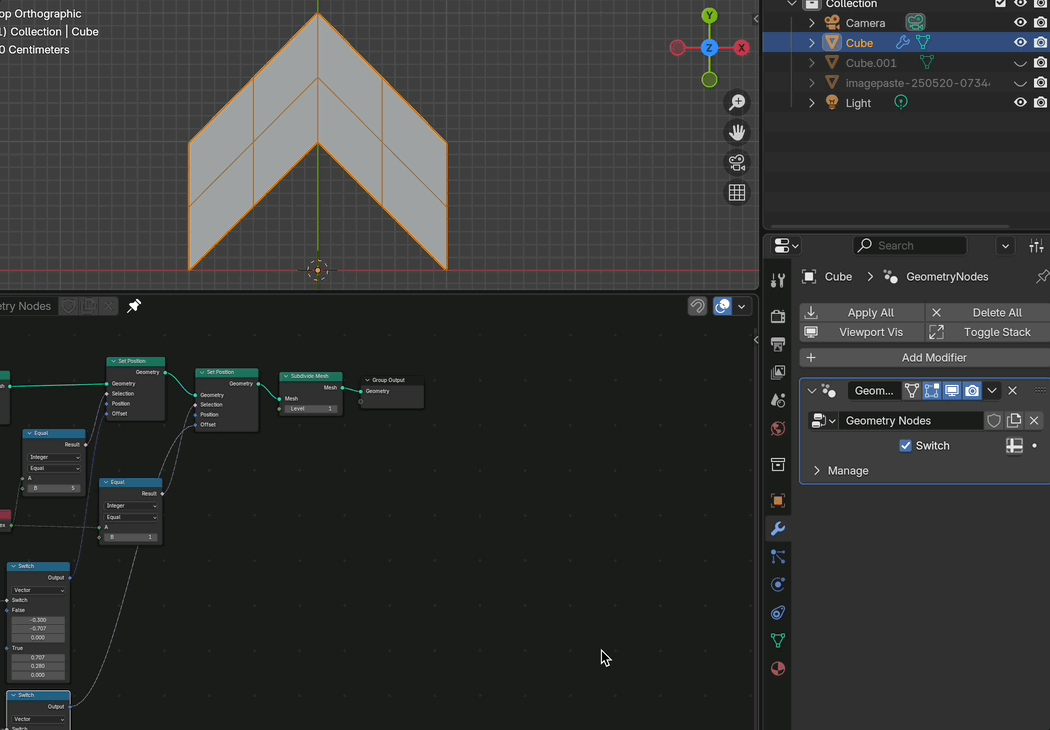This screenshot has width=1050, height=730.
Task: Disable Cube in renders via camera icon
Action: (x=1041, y=42)
